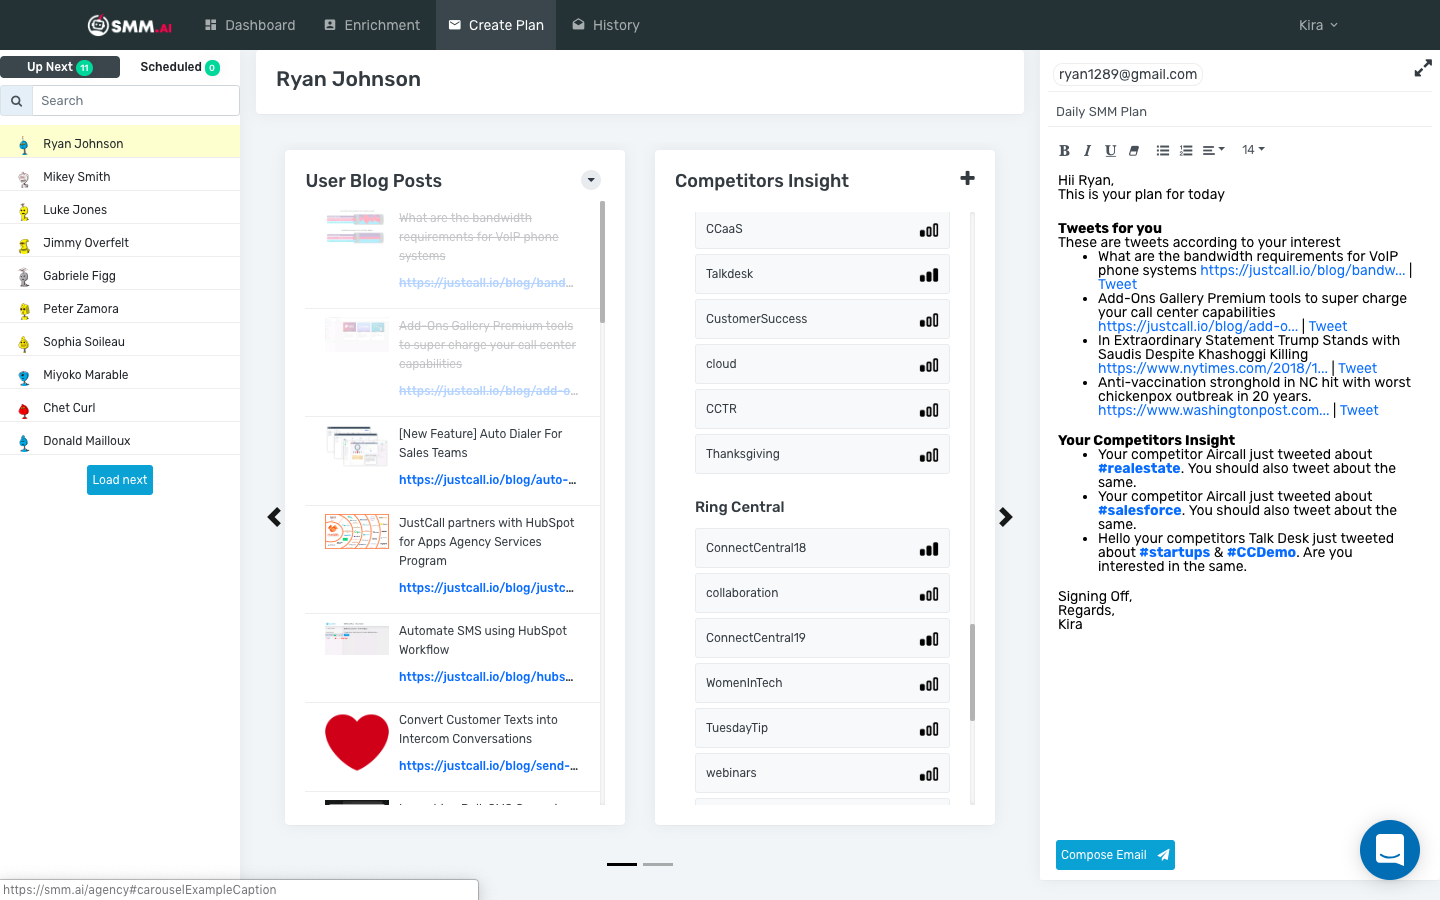Open the Enrichment tab
Image resolution: width=1440 pixels, height=900 pixels.
(x=372, y=25)
